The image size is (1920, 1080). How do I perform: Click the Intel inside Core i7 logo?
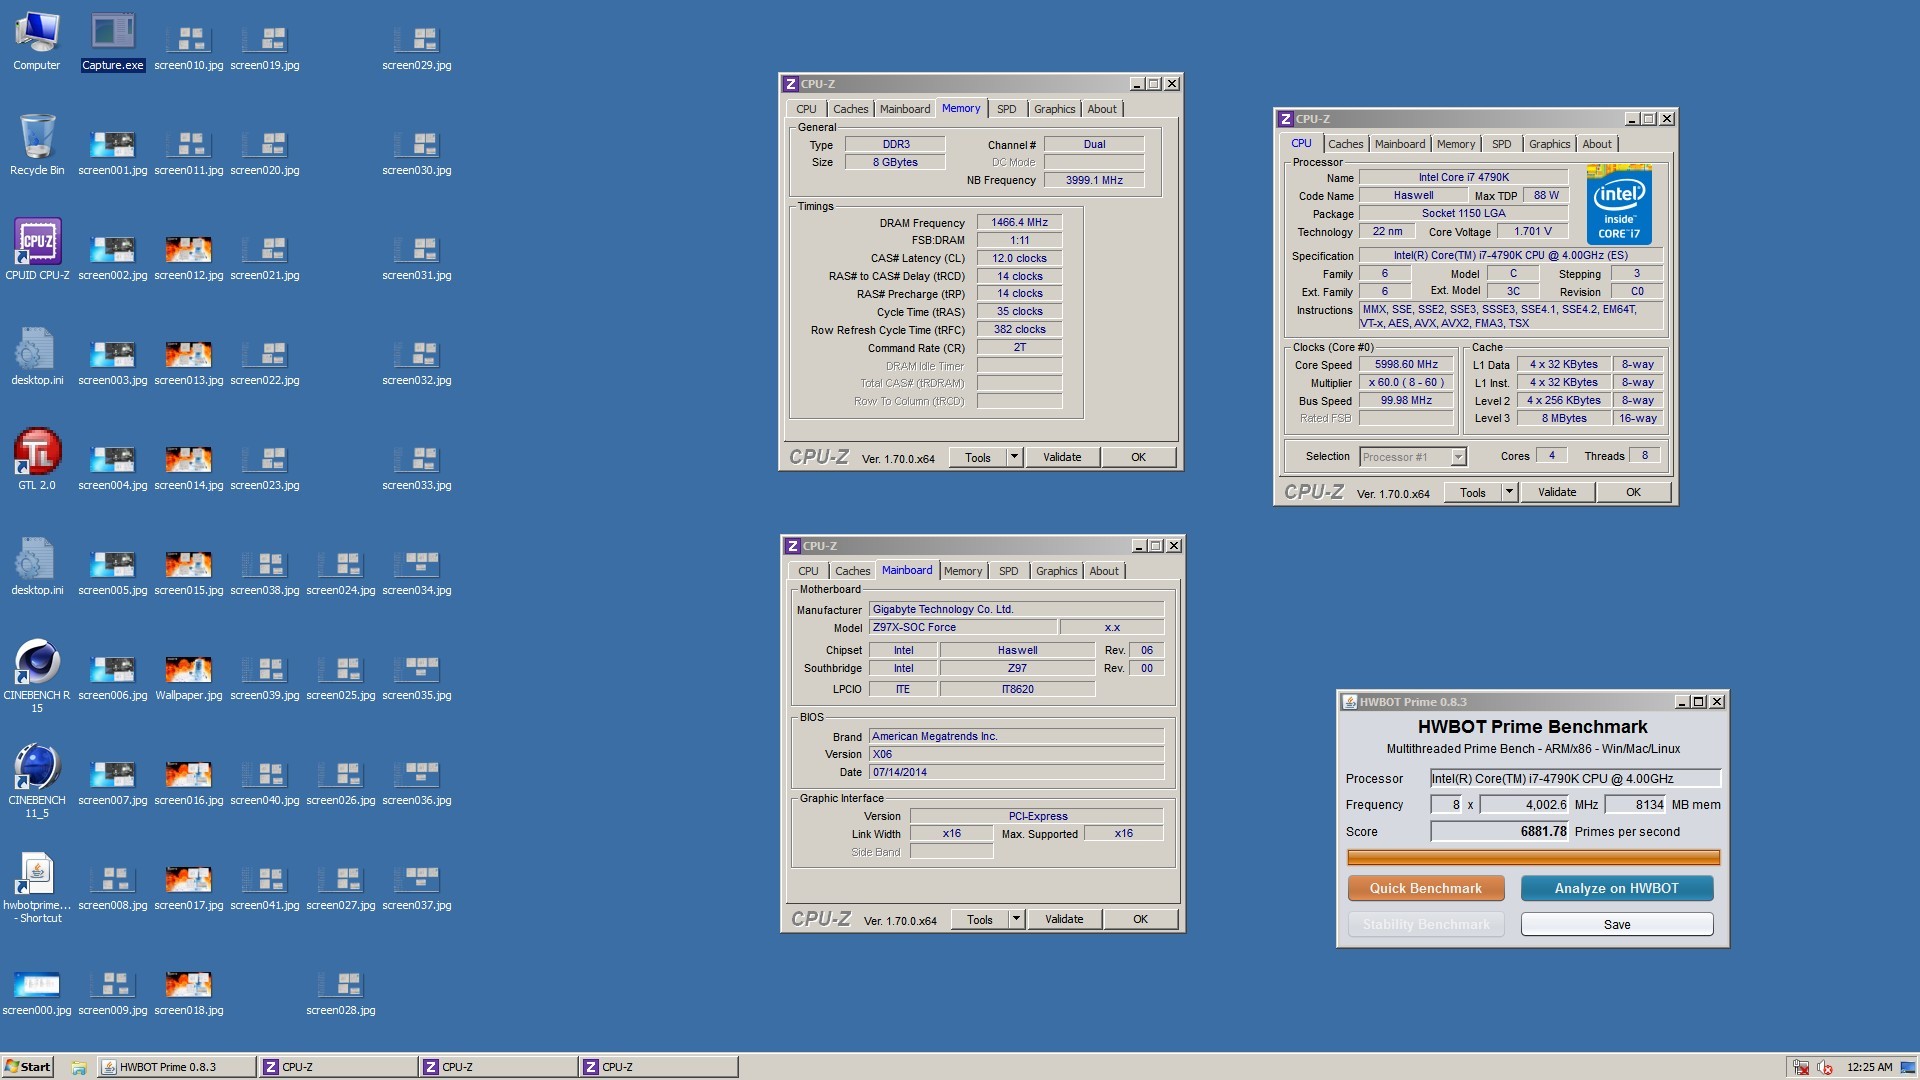[x=1619, y=205]
